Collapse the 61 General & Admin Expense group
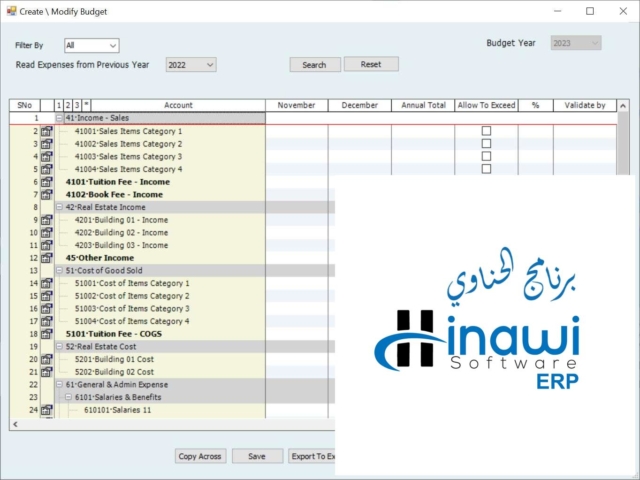The height and width of the screenshot is (480, 640). pyautogui.click(x=59, y=384)
